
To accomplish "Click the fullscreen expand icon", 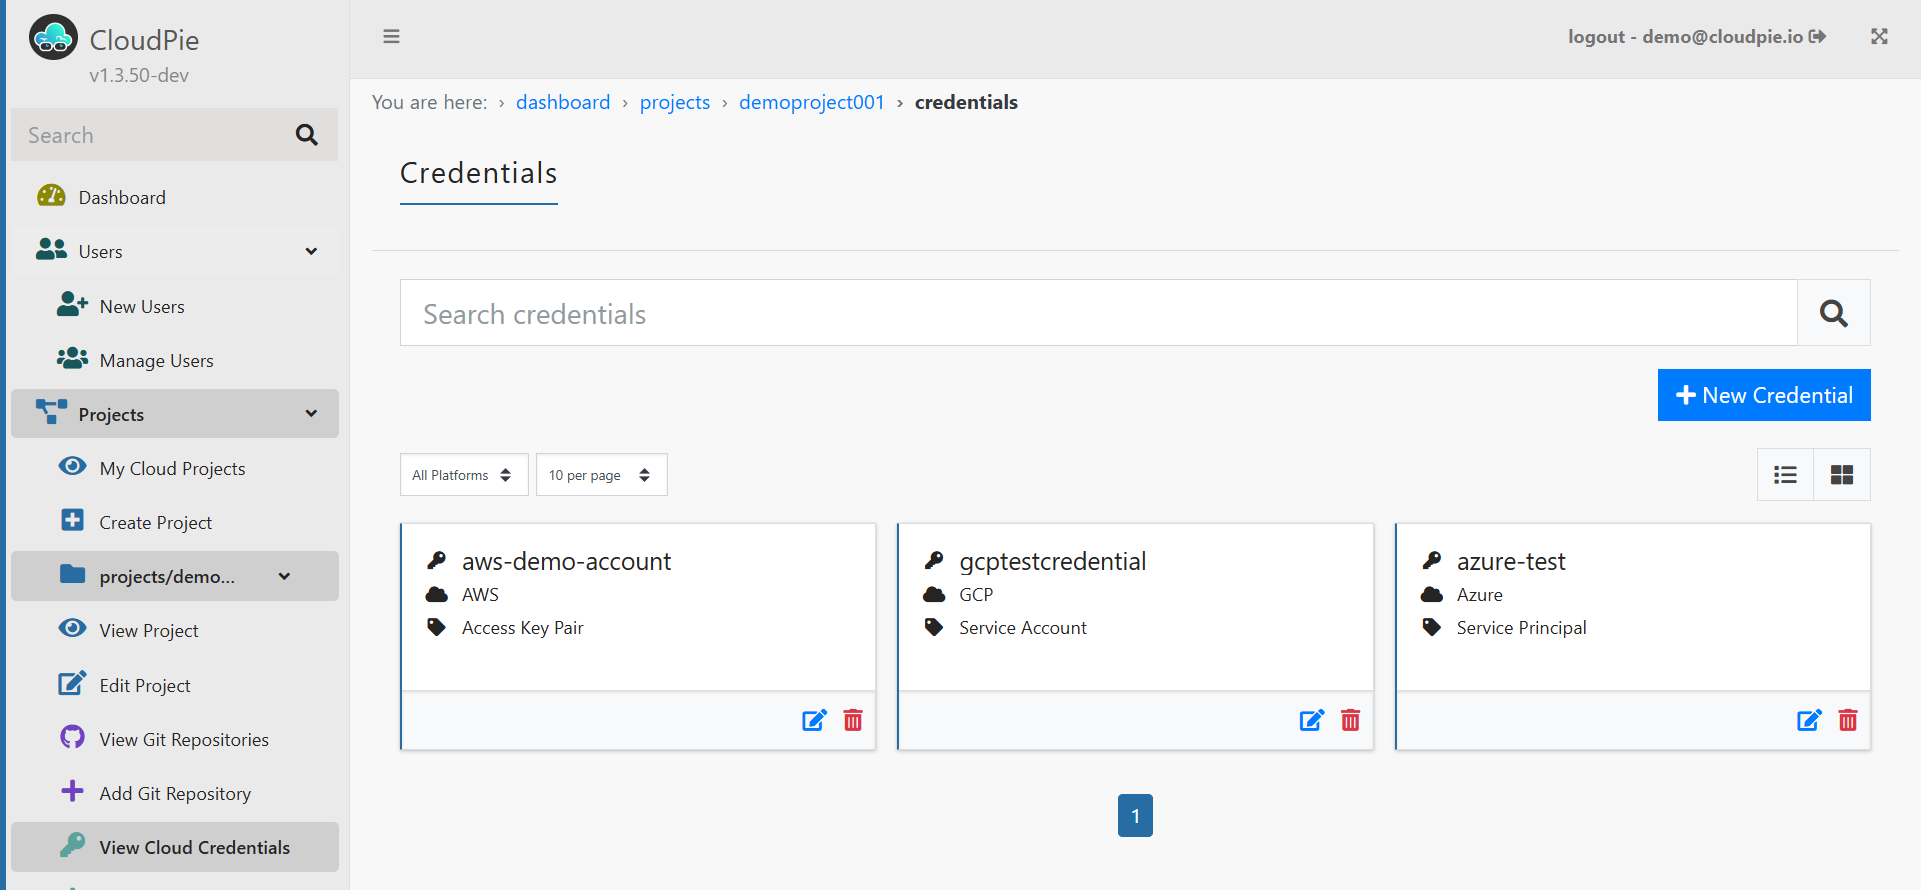I will coord(1879,37).
